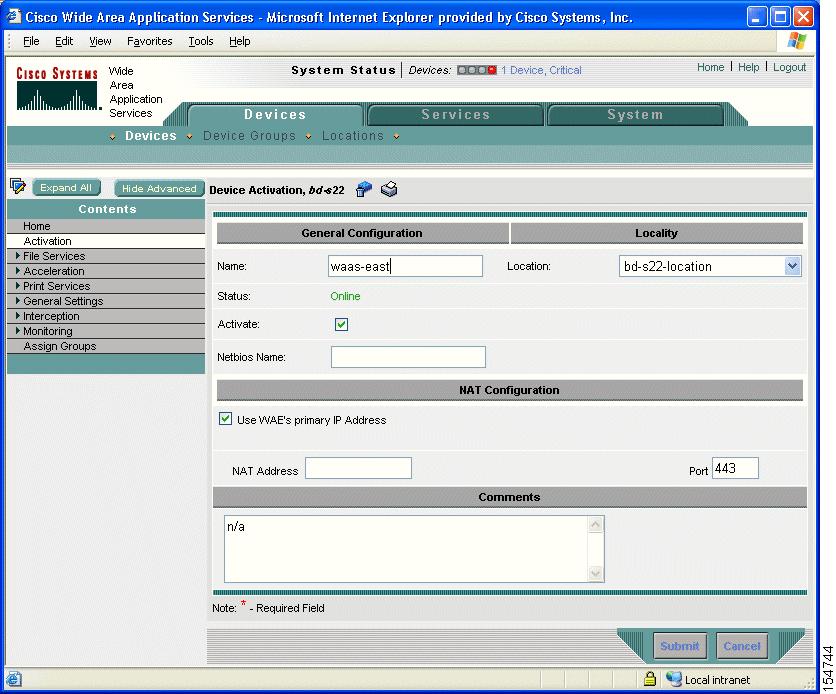Open the Location dropdown
This screenshot has width=836, height=694.
click(792, 266)
